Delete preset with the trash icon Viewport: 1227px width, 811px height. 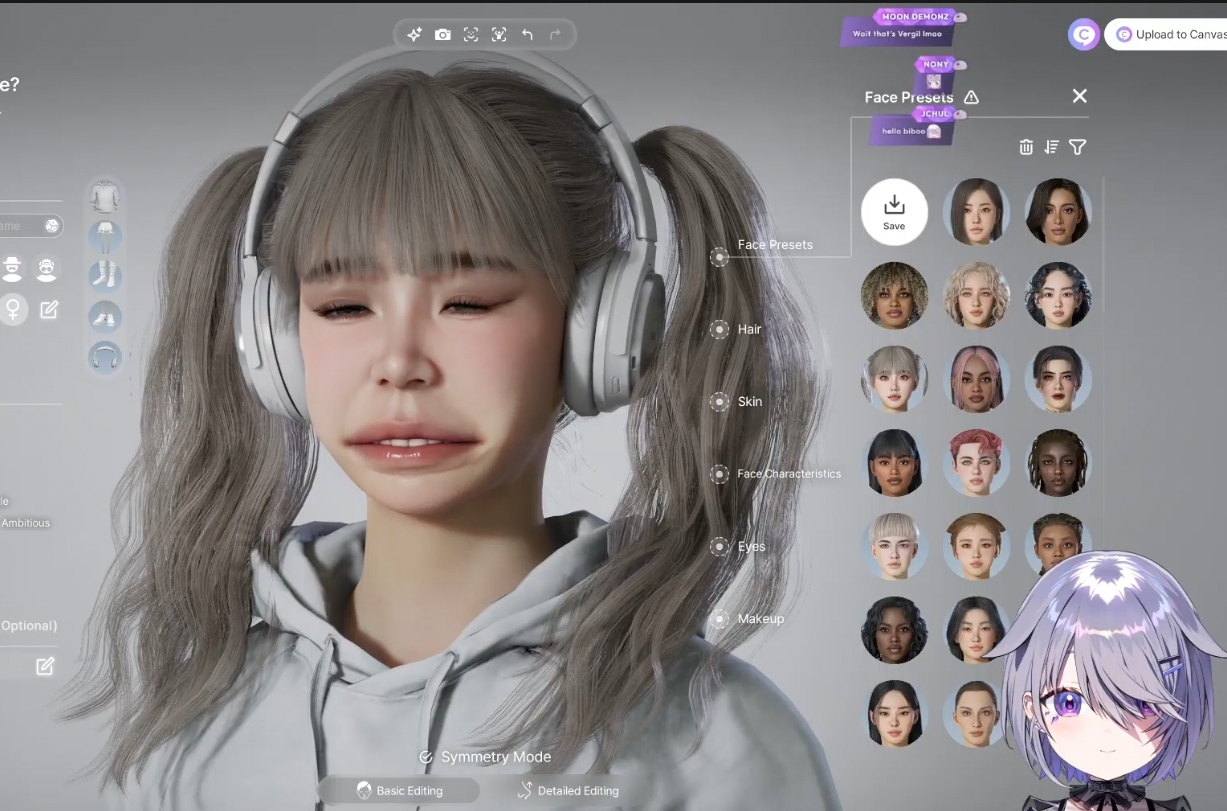(x=1026, y=147)
